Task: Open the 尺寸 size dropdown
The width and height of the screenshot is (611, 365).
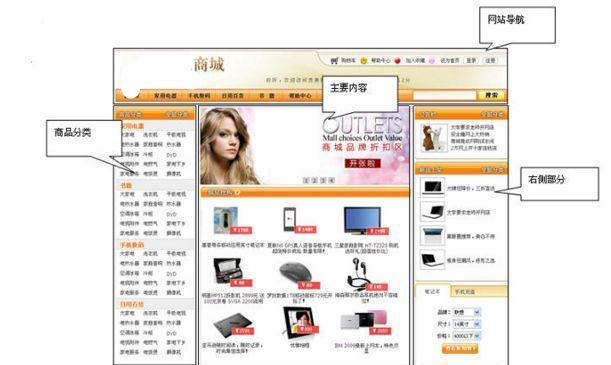Action: 466,324
